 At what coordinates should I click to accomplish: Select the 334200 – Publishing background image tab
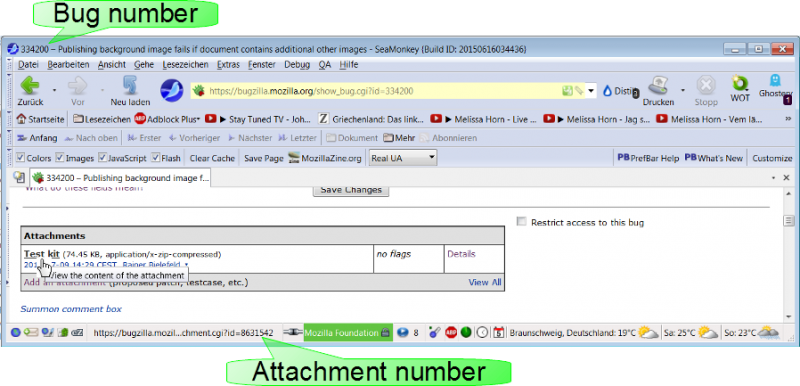120,178
